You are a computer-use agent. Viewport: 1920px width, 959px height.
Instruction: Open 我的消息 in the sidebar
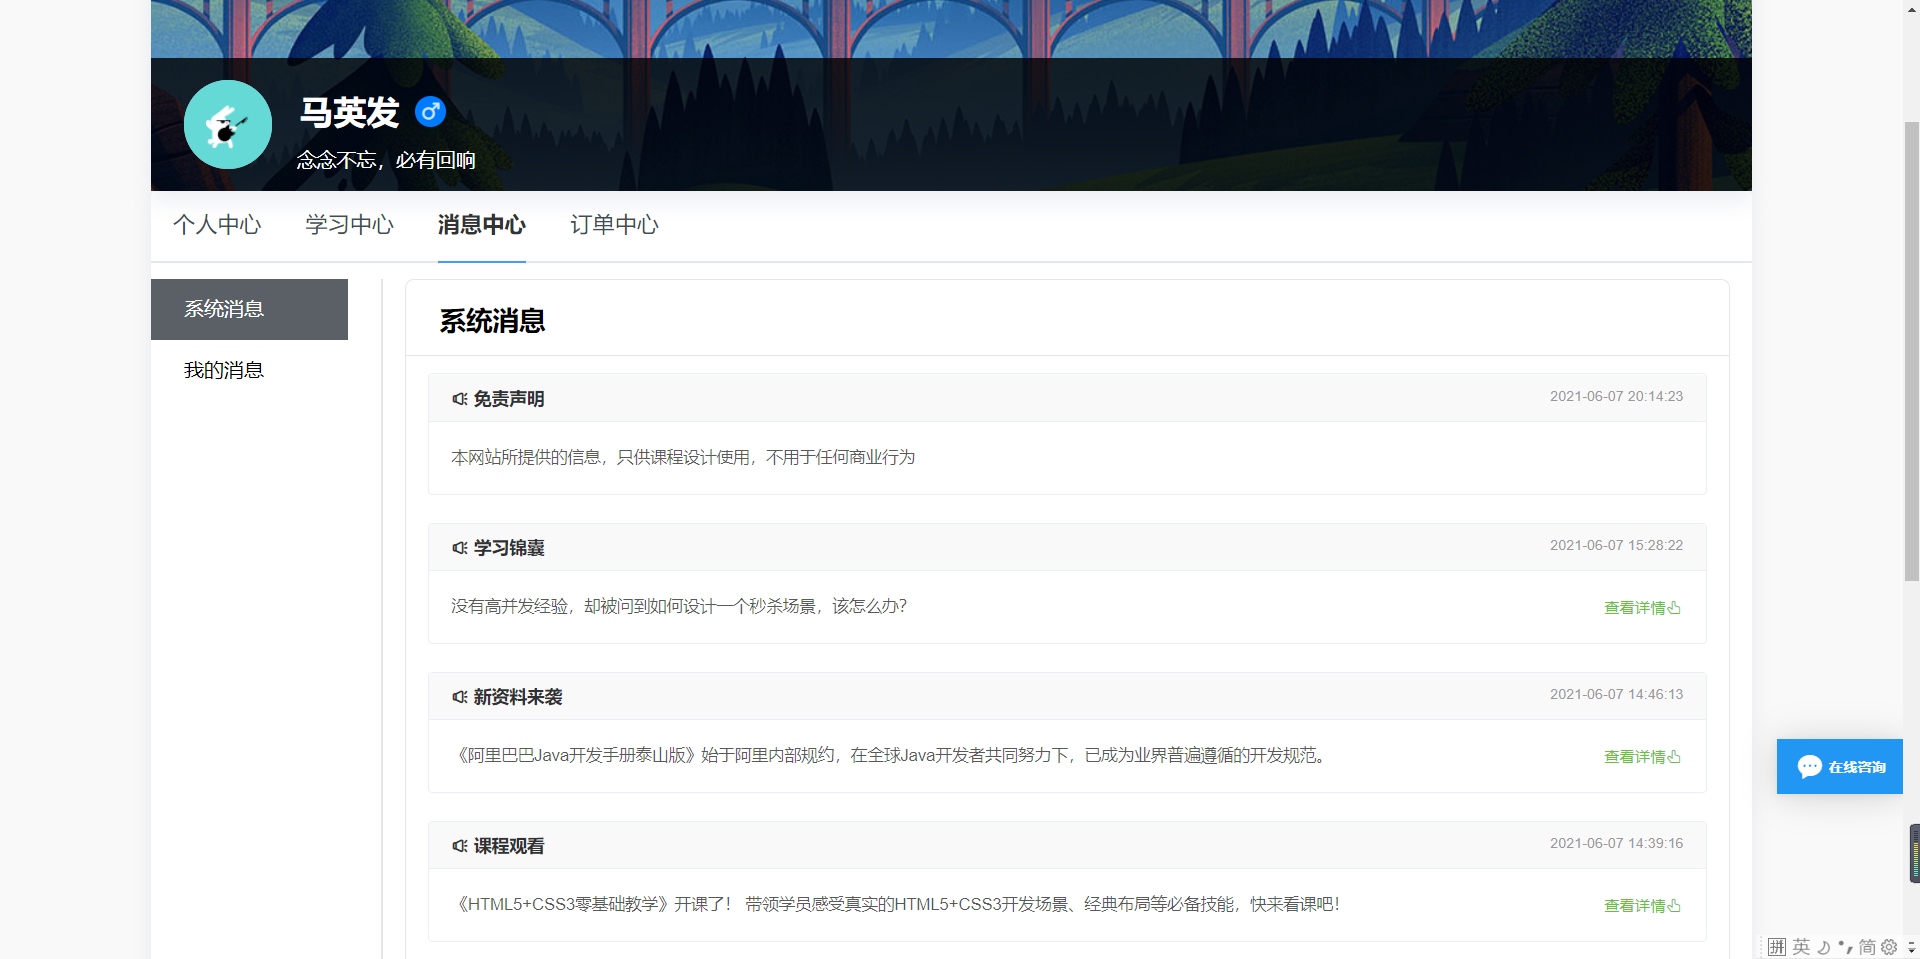pos(249,370)
